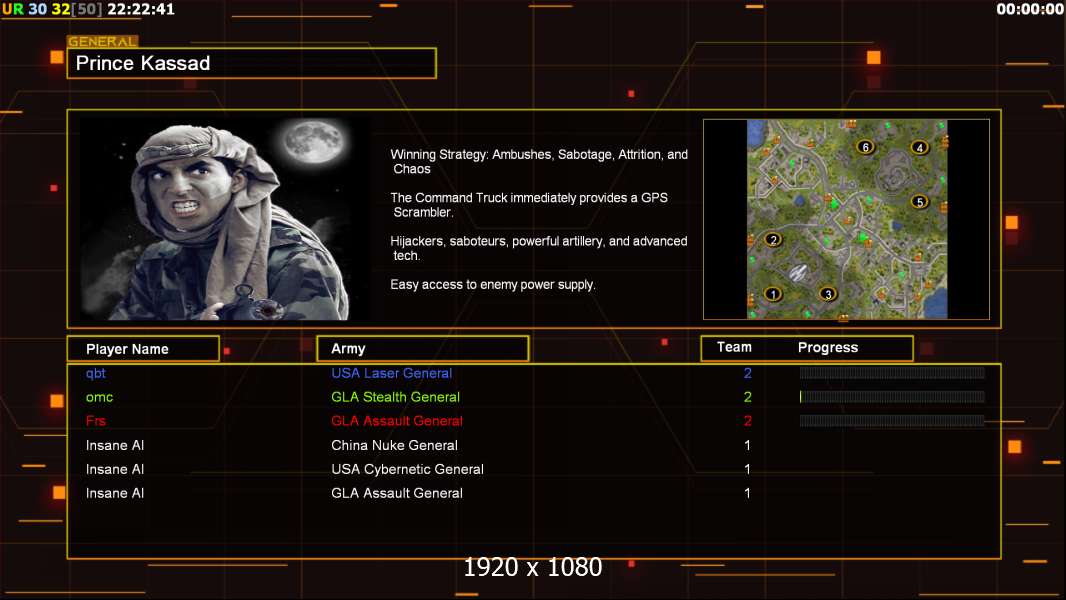Select Insane AI in USA Cybernetic General row
The height and width of the screenshot is (600, 1066).
115,469
